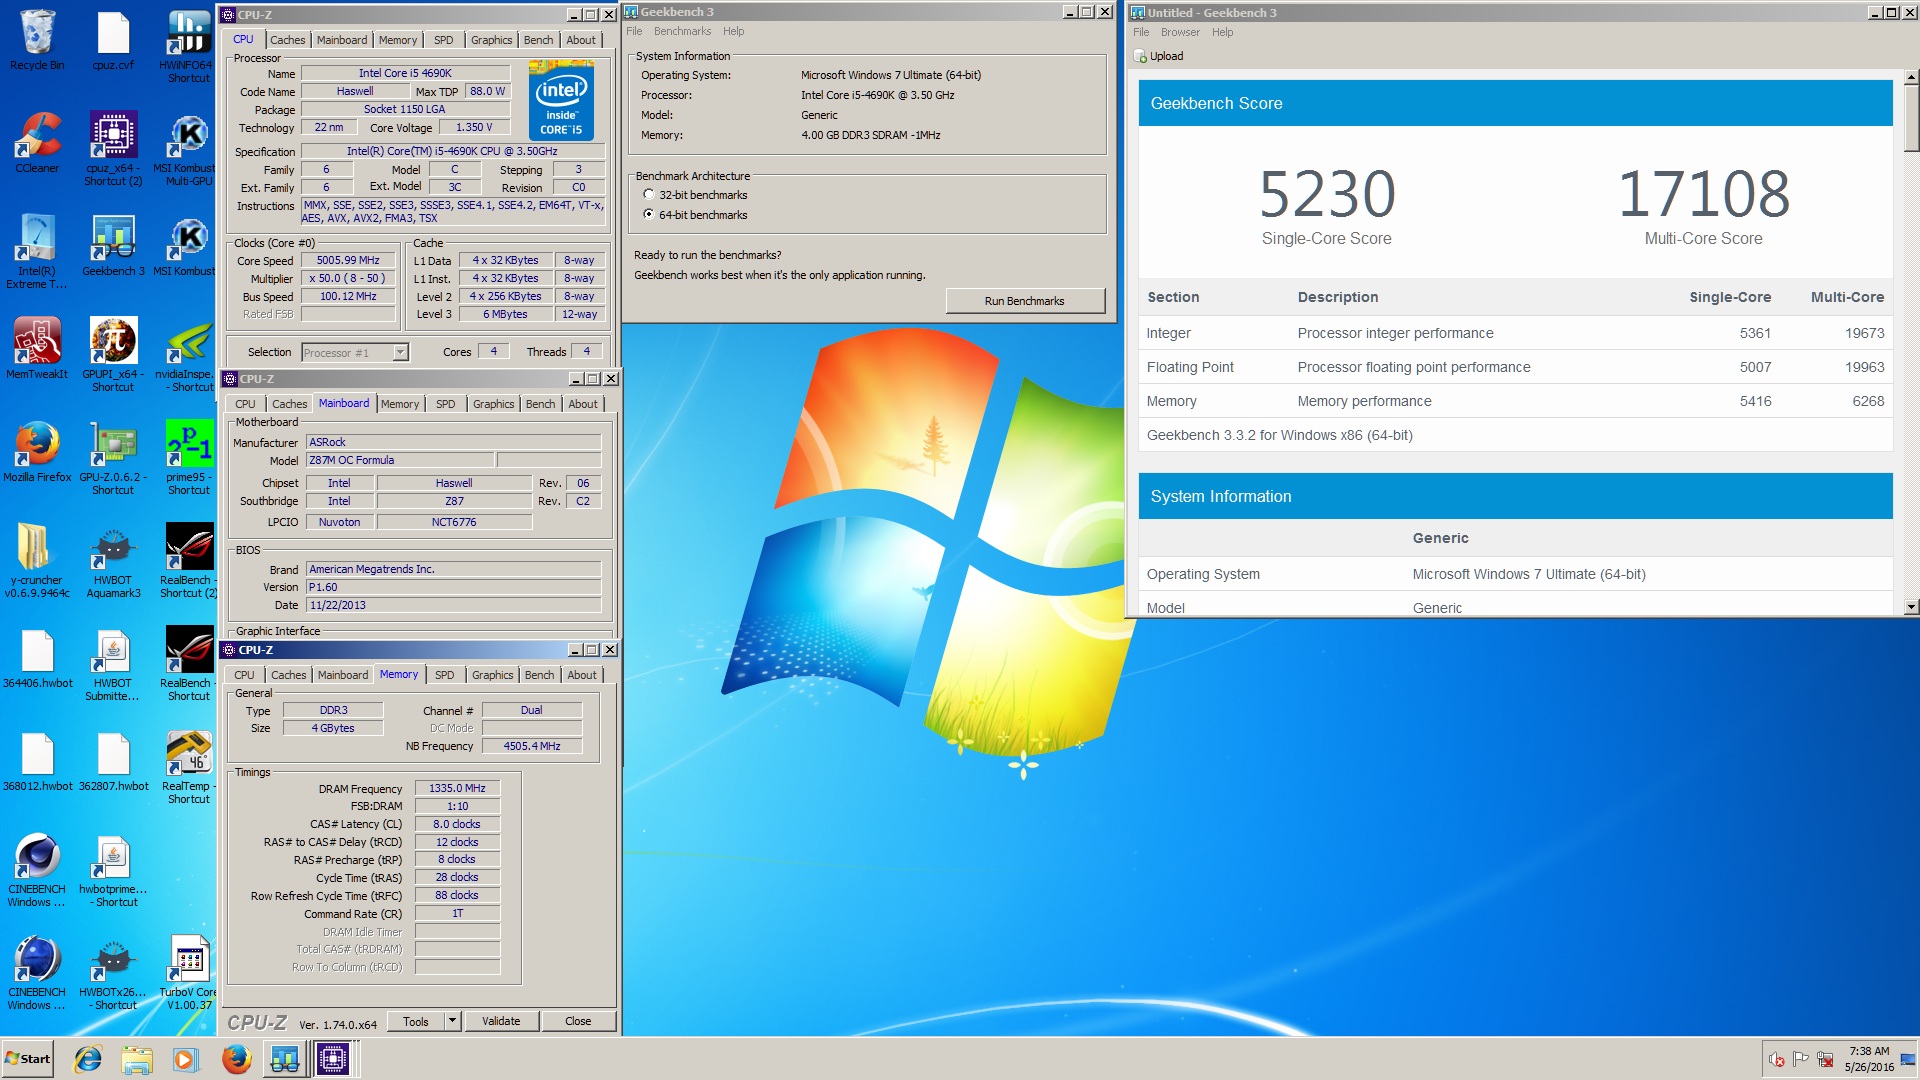The height and width of the screenshot is (1080, 1920).
Task: Click Run Benchmarks button
Action: (1025, 301)
